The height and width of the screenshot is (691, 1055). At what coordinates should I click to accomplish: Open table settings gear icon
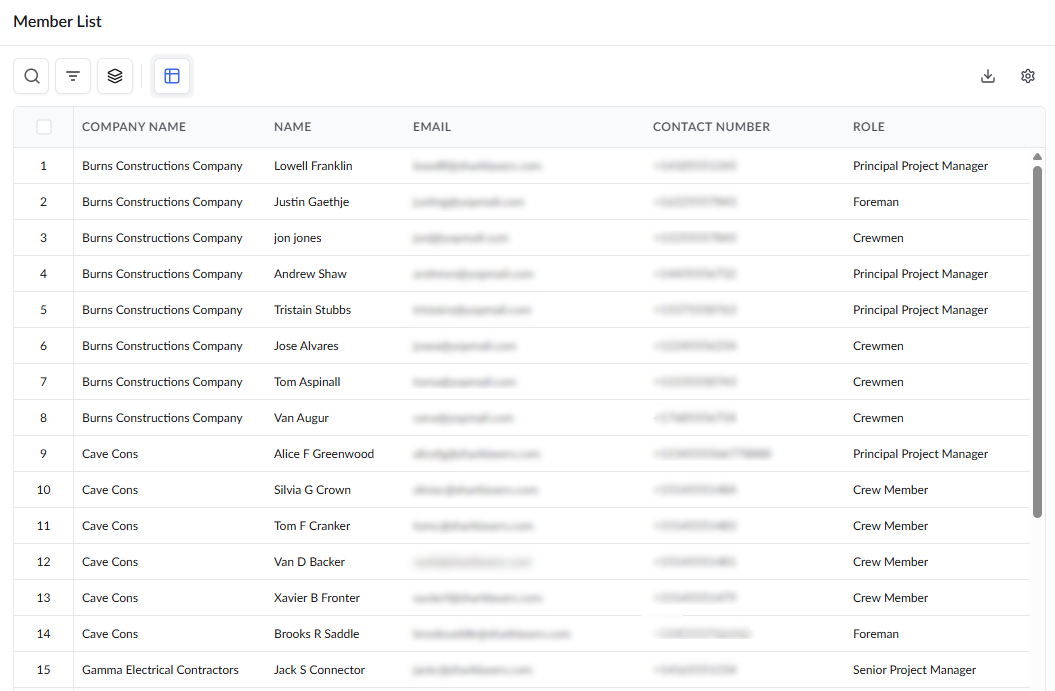coord(1027,76)
